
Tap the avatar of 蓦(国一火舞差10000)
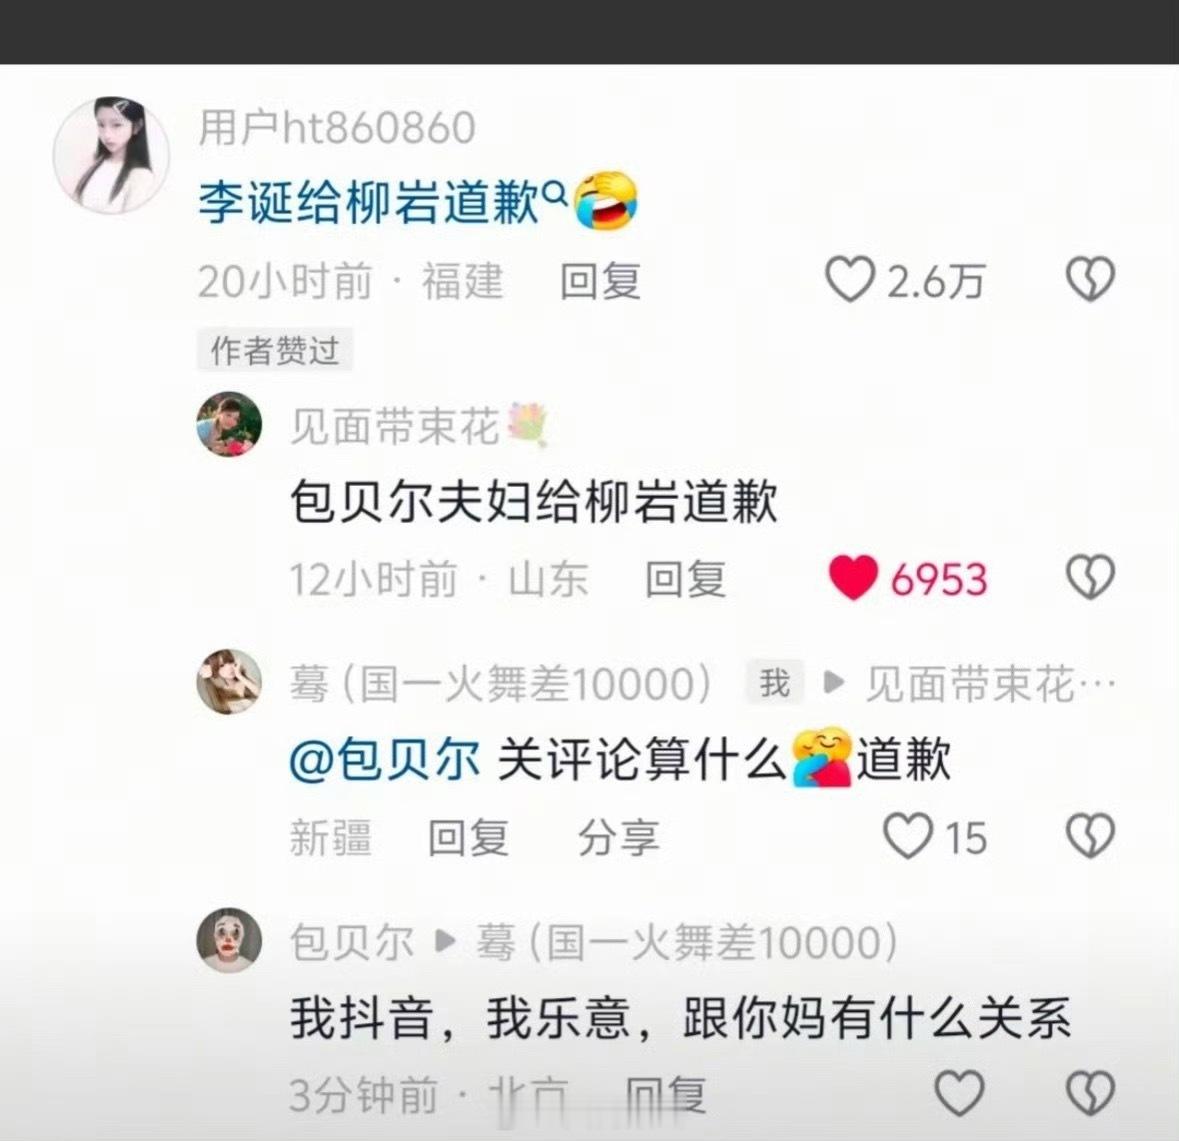[x=229, y=681]
